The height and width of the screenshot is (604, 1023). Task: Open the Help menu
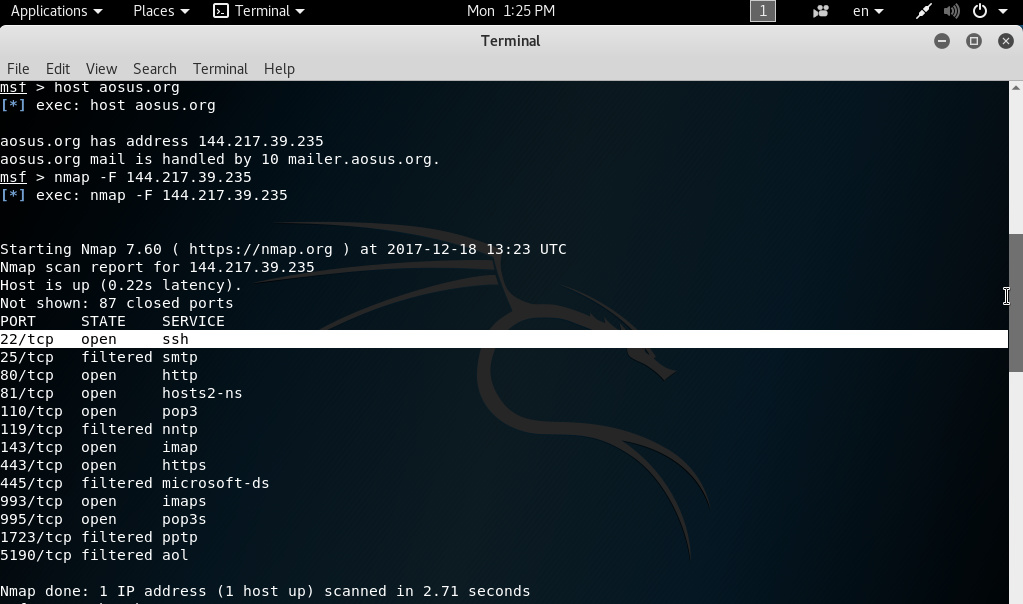tap(279, 69)
